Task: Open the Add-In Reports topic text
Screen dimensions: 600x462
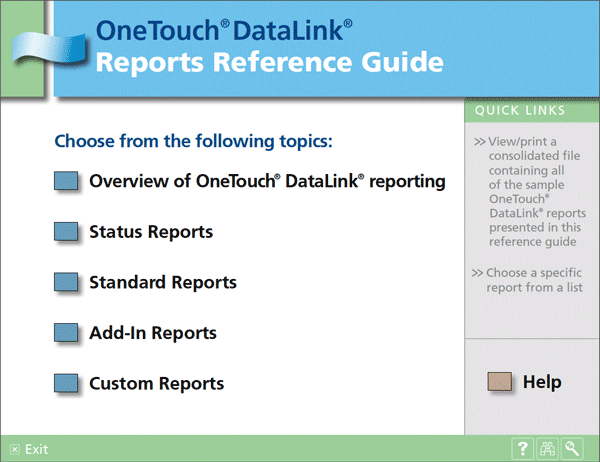Action: (153, 333)
